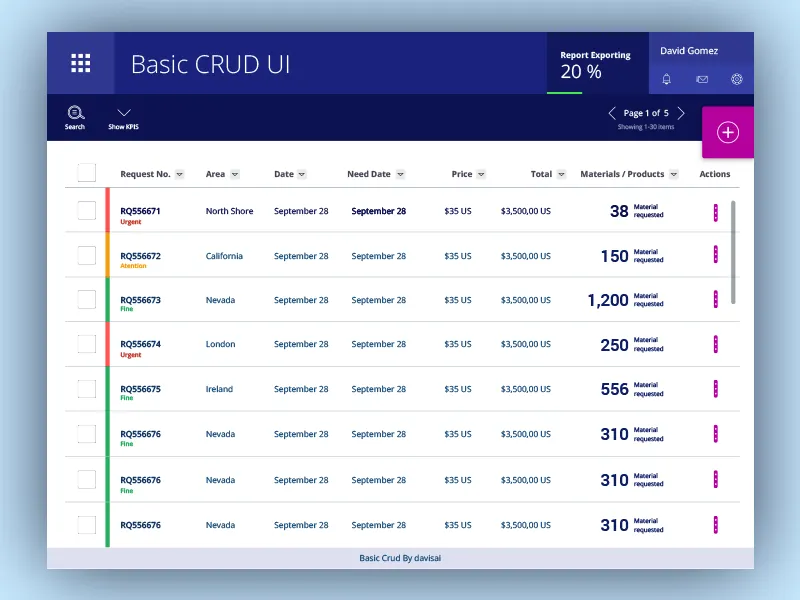Open messages via the envelope icon
The width and height of the screenshot is (800, 600).
click(701, 79)
